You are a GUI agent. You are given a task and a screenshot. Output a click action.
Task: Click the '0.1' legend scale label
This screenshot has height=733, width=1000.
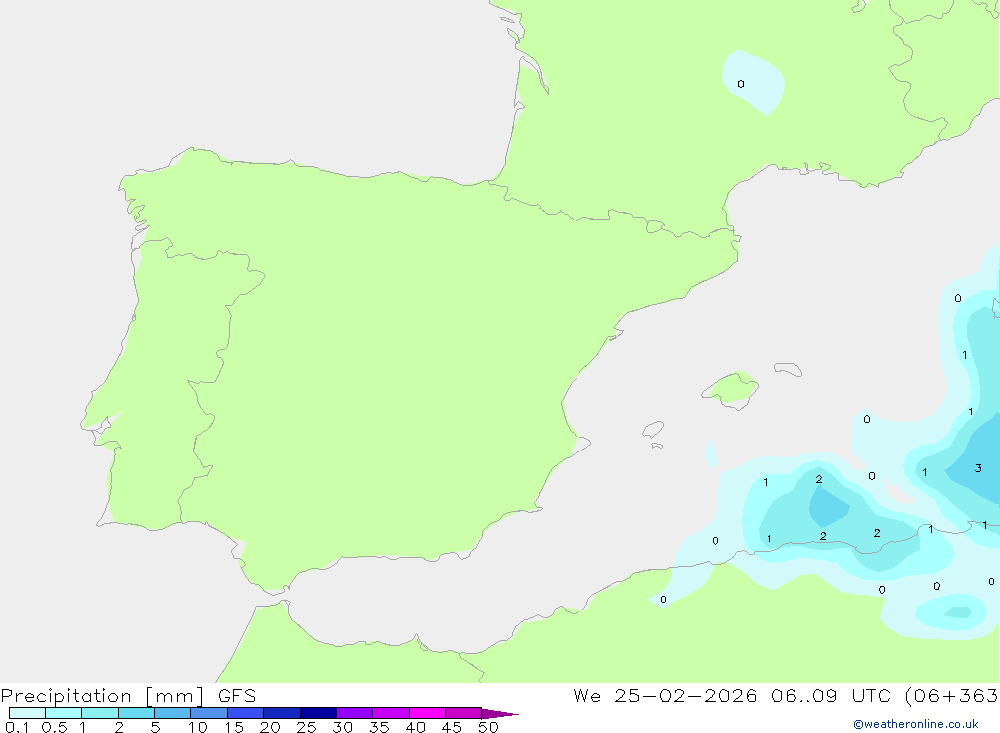click(x=17, y=727)
